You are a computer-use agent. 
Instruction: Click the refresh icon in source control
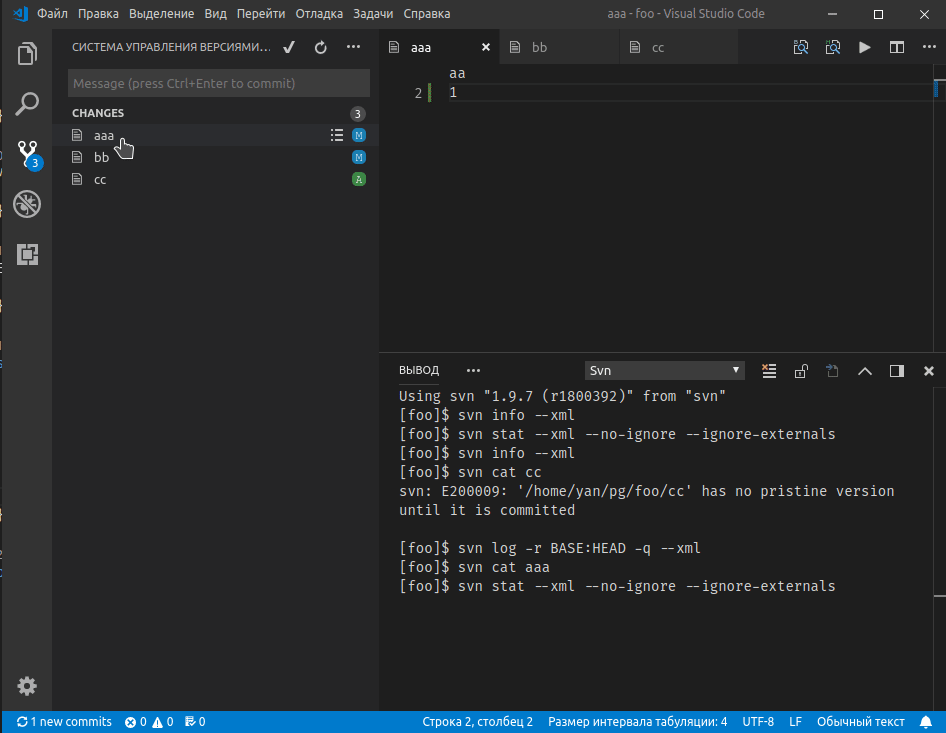[x=321, y=47]
